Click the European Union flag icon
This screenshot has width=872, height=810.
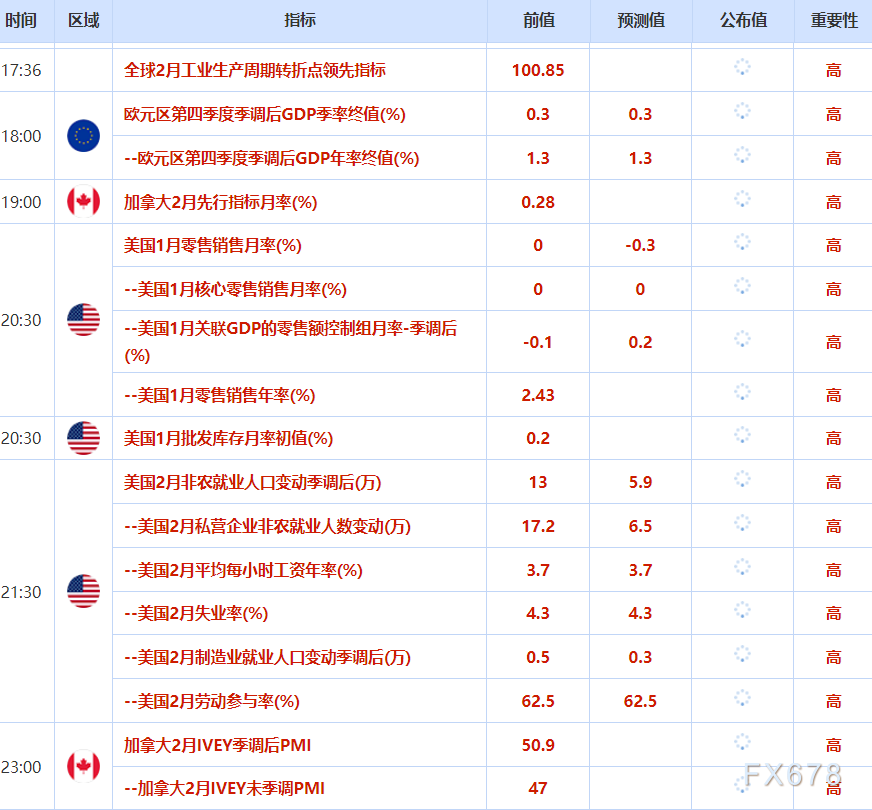(83, 136)
